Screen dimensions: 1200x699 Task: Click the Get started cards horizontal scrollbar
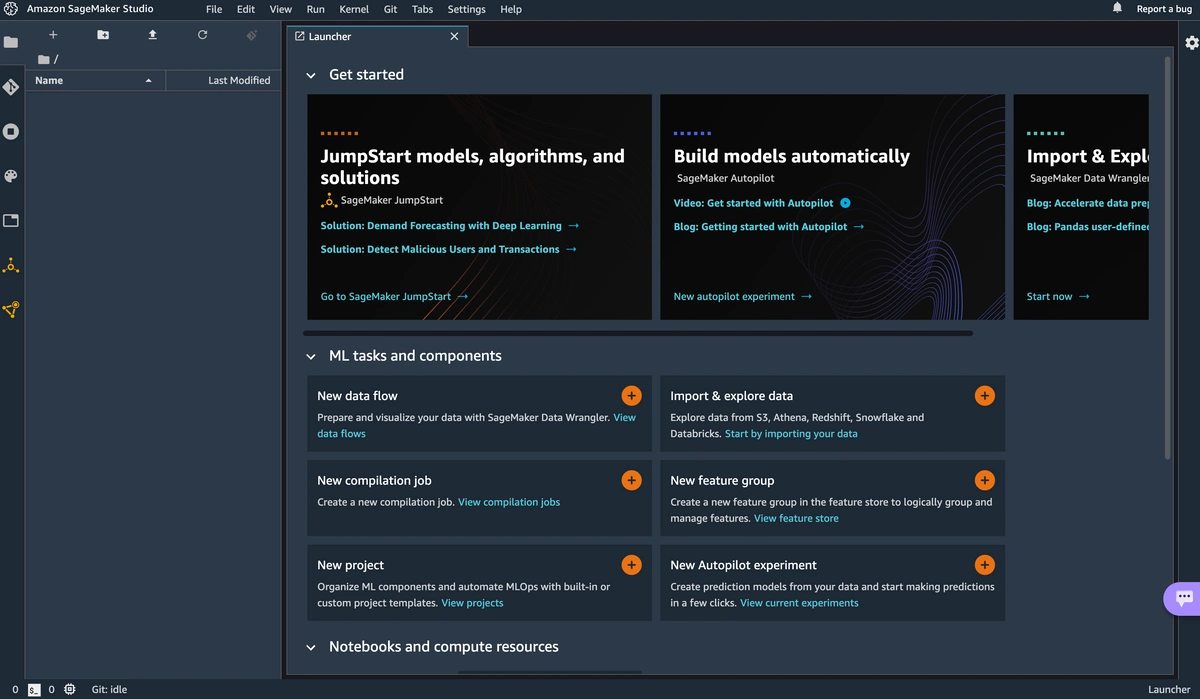point(638,333)
